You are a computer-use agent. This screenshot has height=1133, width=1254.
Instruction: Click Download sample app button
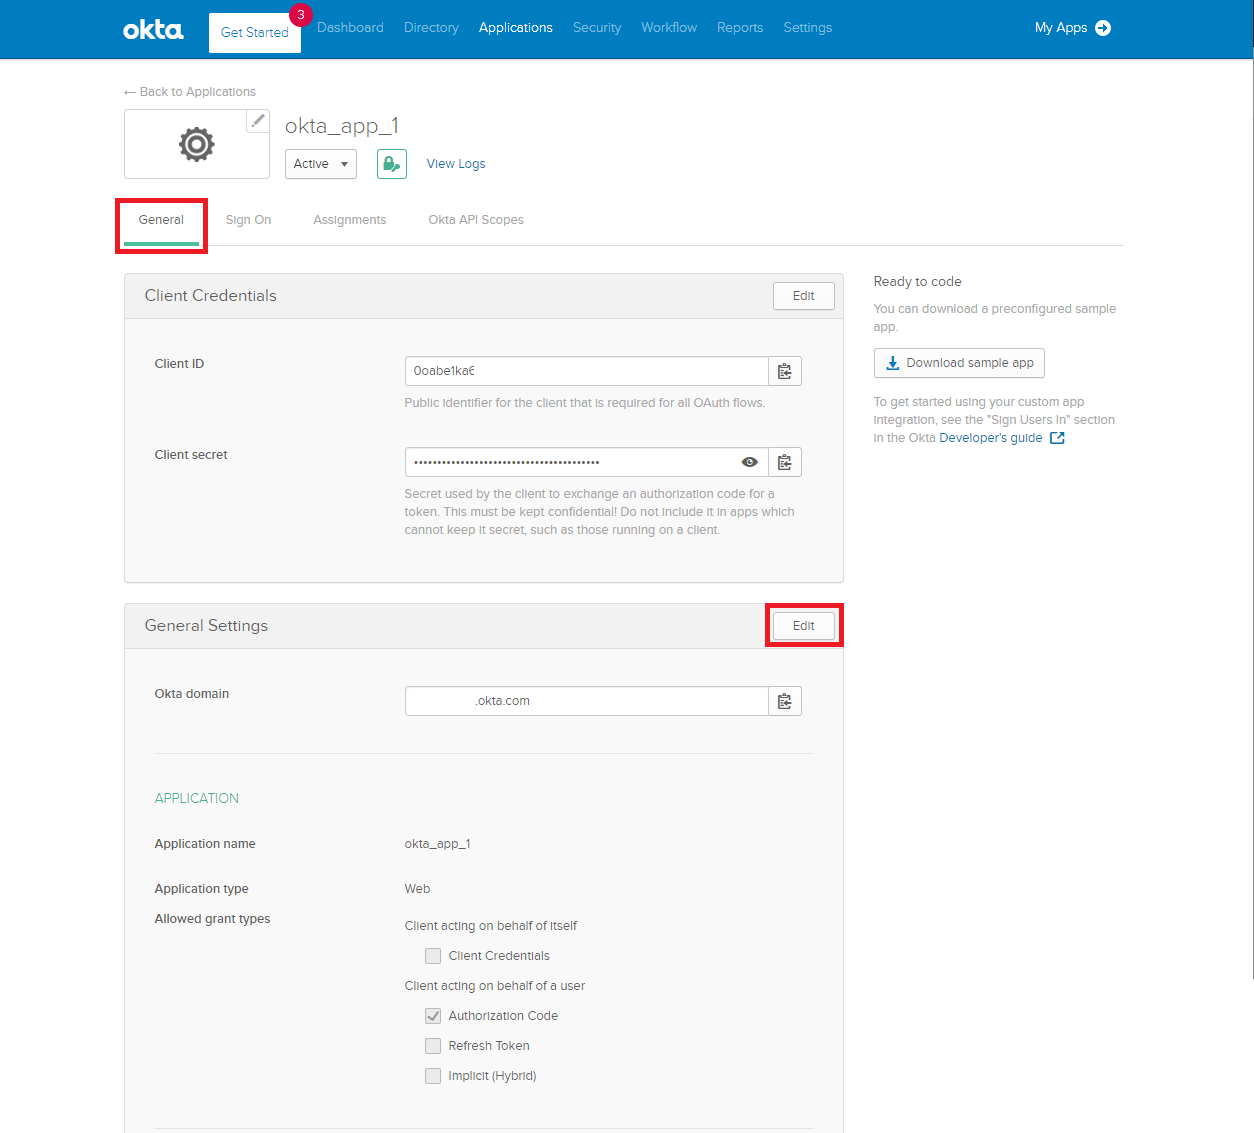pyautogui.click(x=959, y=363)
